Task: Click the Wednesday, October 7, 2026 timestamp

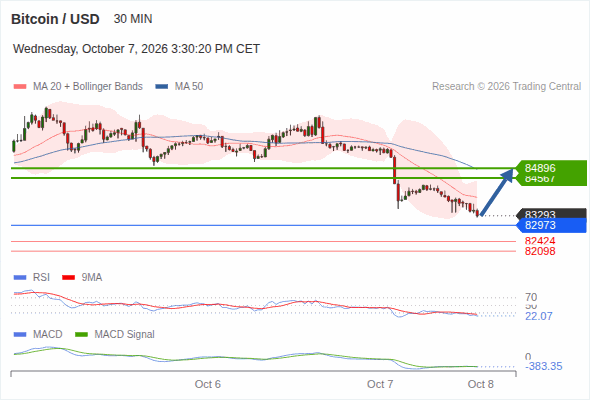Action: [x=136, y=49]
